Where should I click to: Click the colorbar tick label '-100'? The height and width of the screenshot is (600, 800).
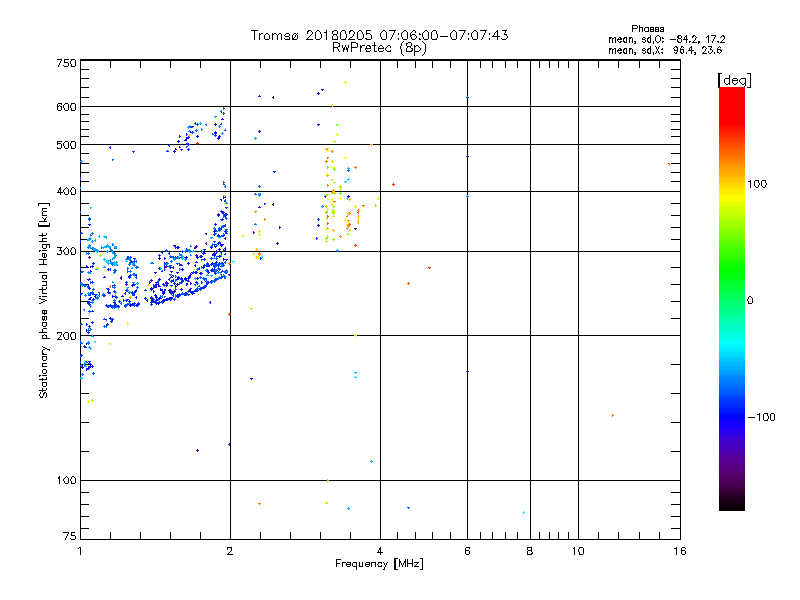[x=762, y=417]
